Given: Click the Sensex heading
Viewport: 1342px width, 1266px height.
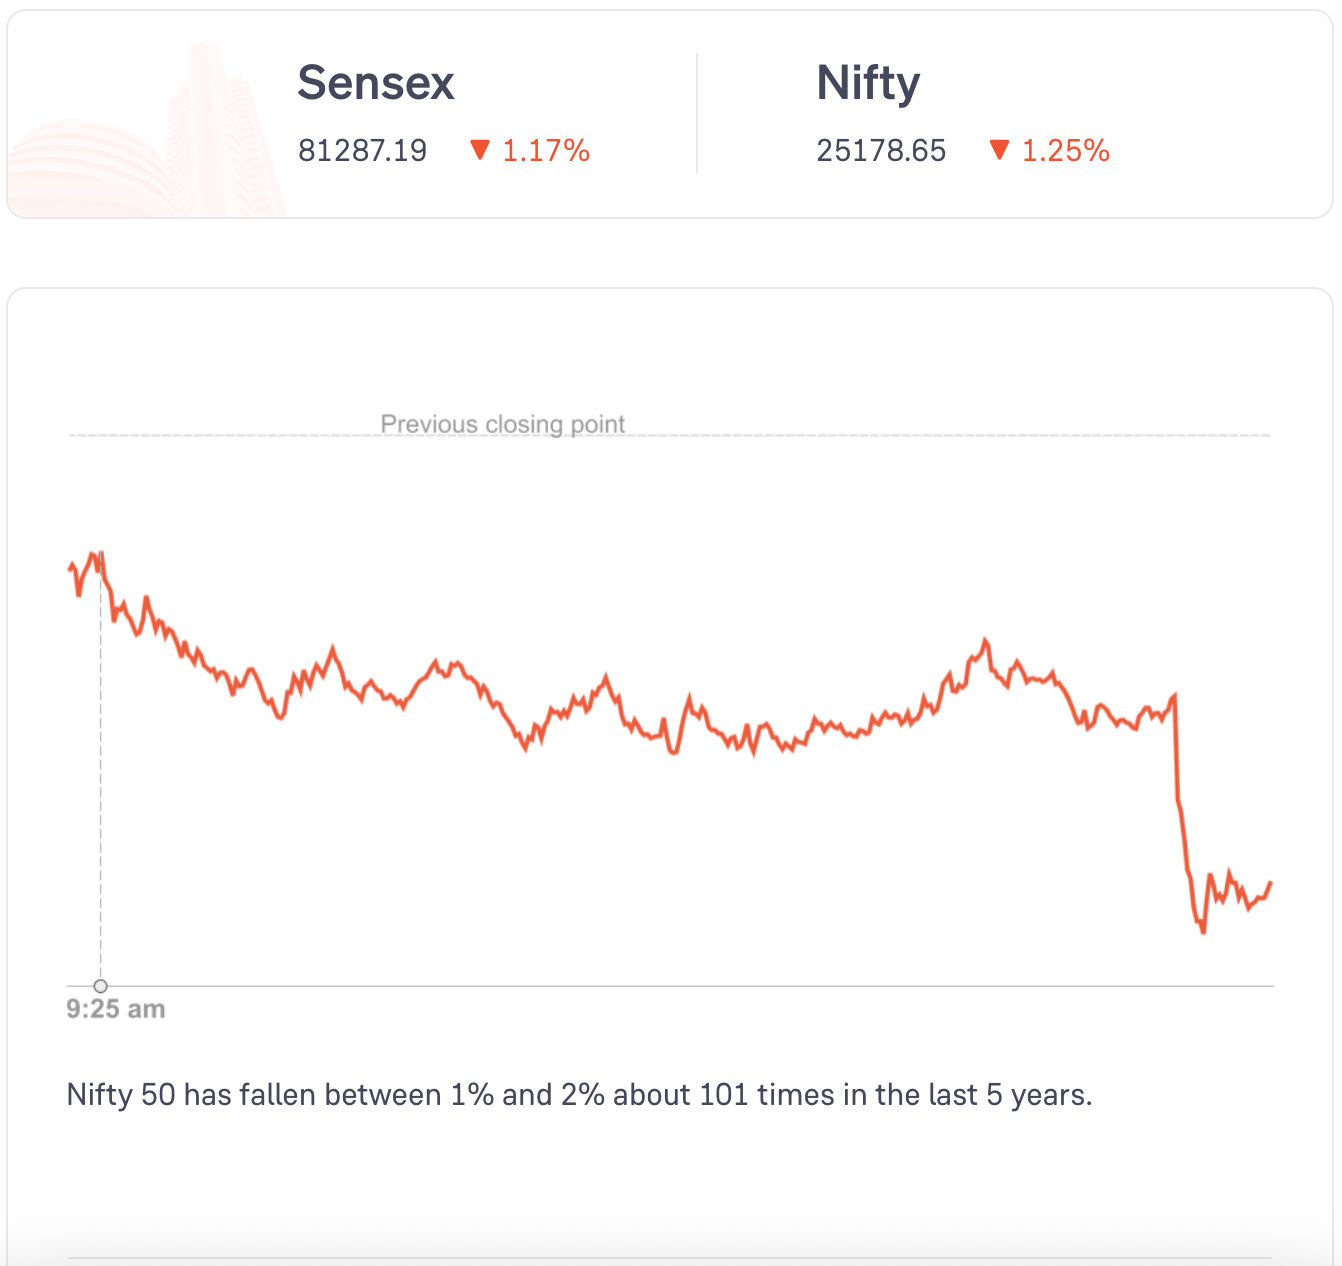Looking at the screenshot, I should [376, 83].
